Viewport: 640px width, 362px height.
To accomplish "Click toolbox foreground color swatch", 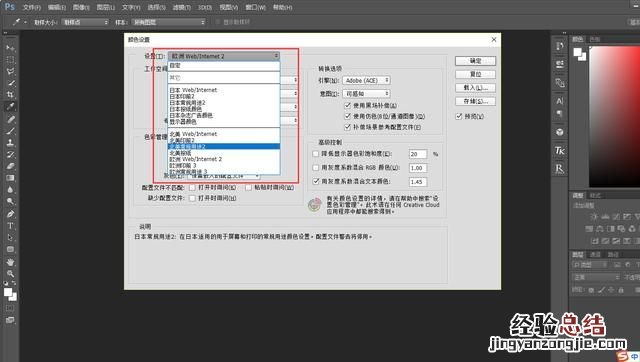I will (8, 292).
